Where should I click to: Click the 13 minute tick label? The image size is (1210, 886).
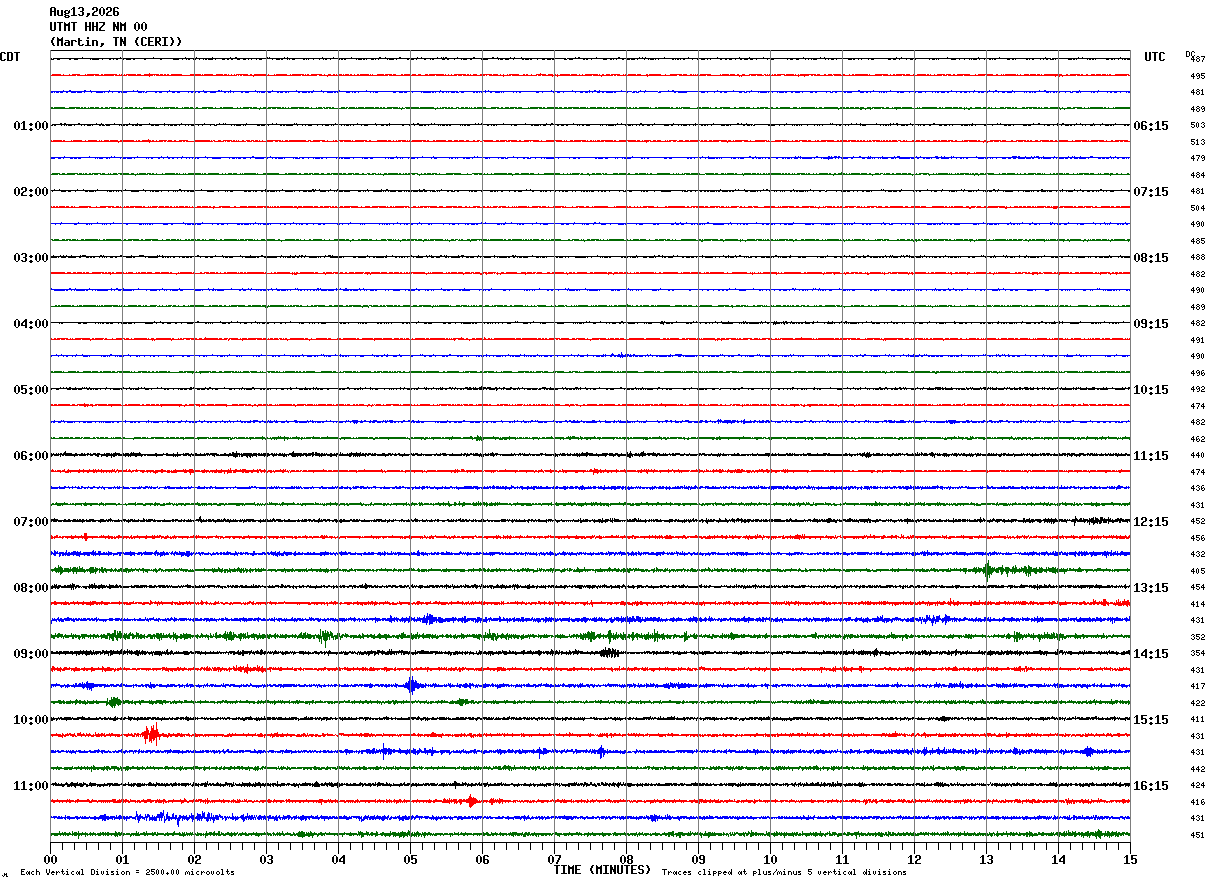(986, 859)
